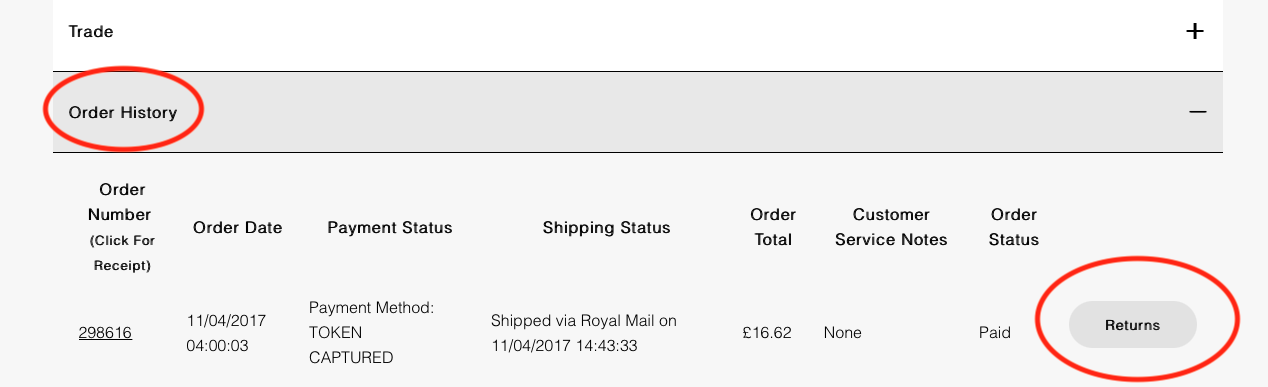Image resolution: width=1268 pixels, height=387 pixels.
Task: Open receipt for order 298616
Action: 105,332
